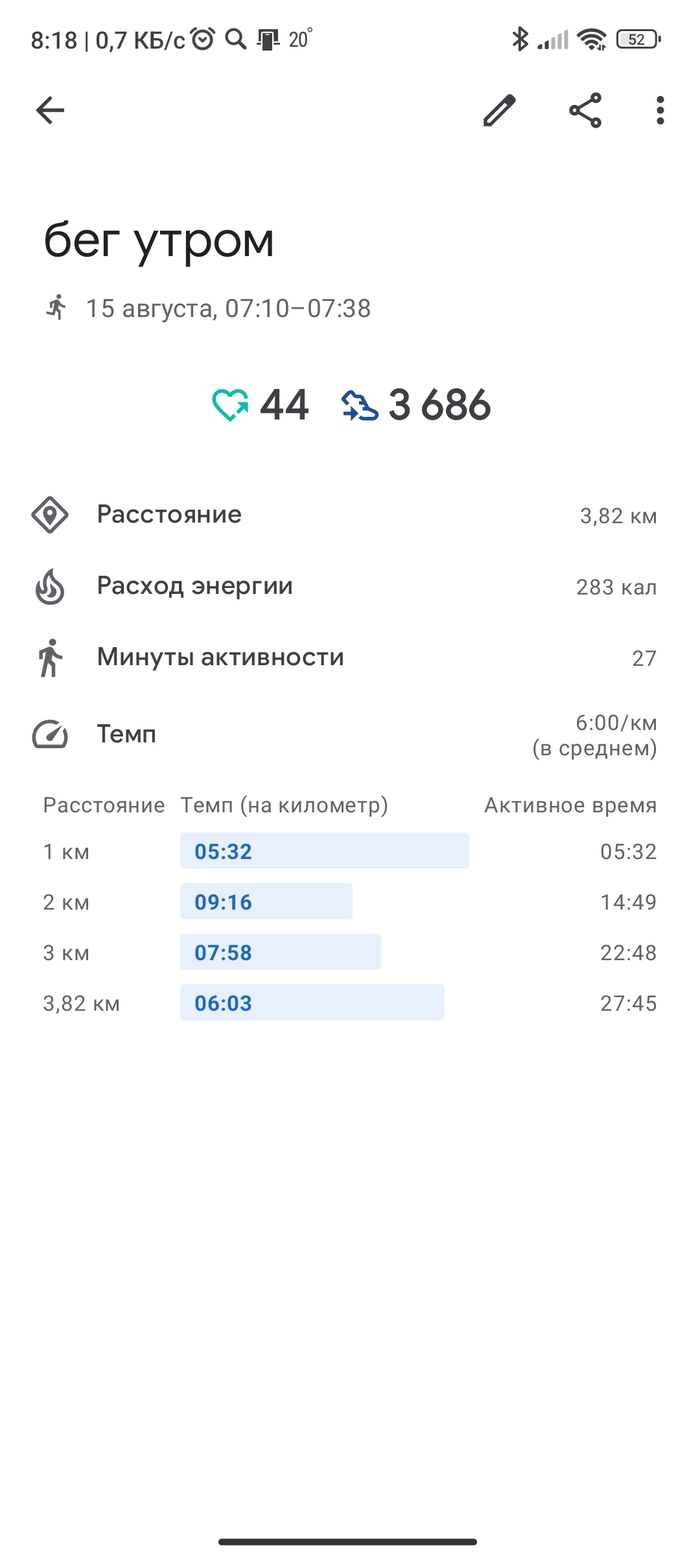Tap the back arrow icon
The image size is (700, 1556).
(x=50, y=110)
